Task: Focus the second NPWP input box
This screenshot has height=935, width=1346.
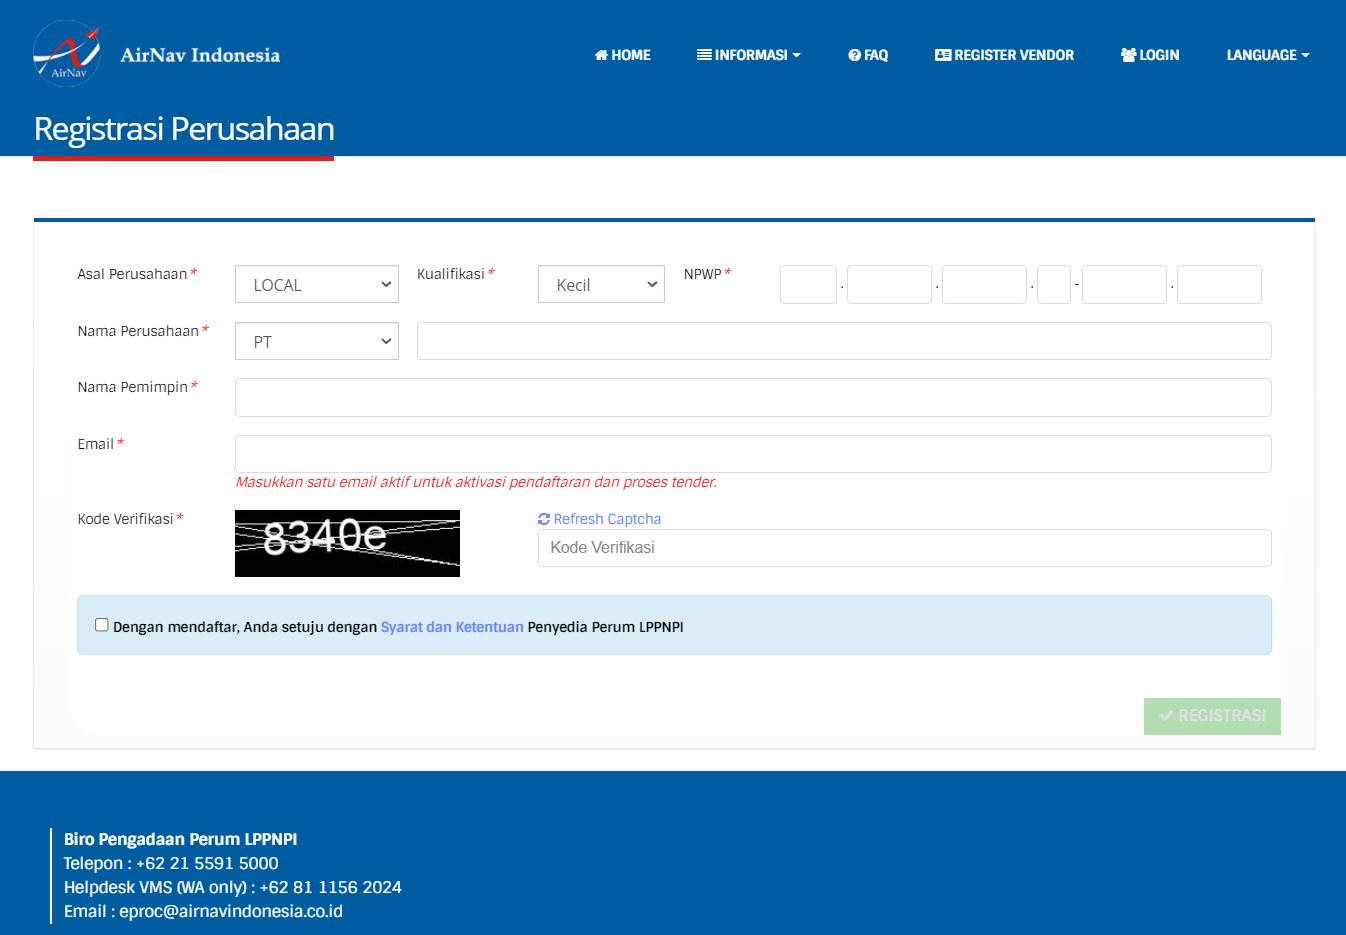Action: tap(889, 284)
